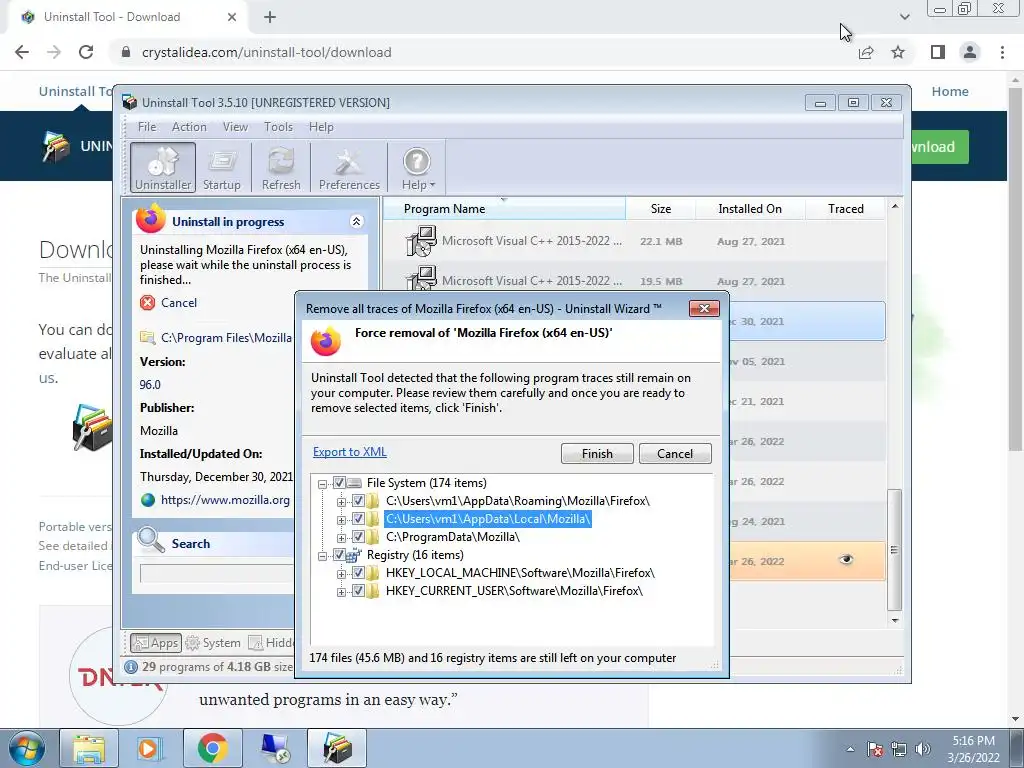The width and height of the screenshot is (1024, 768).
Task: Uncheck the C:\ProgramData\Mozilla checkbox
Action: tap(358, 537)
